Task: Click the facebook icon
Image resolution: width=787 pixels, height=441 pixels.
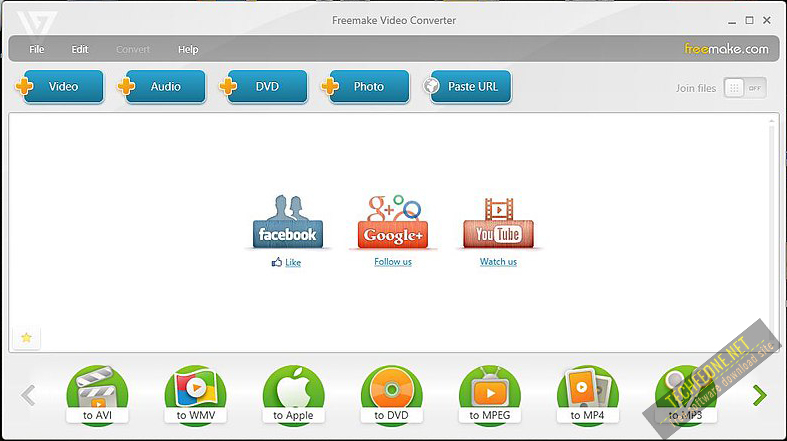Action: [x=288, y=222]
